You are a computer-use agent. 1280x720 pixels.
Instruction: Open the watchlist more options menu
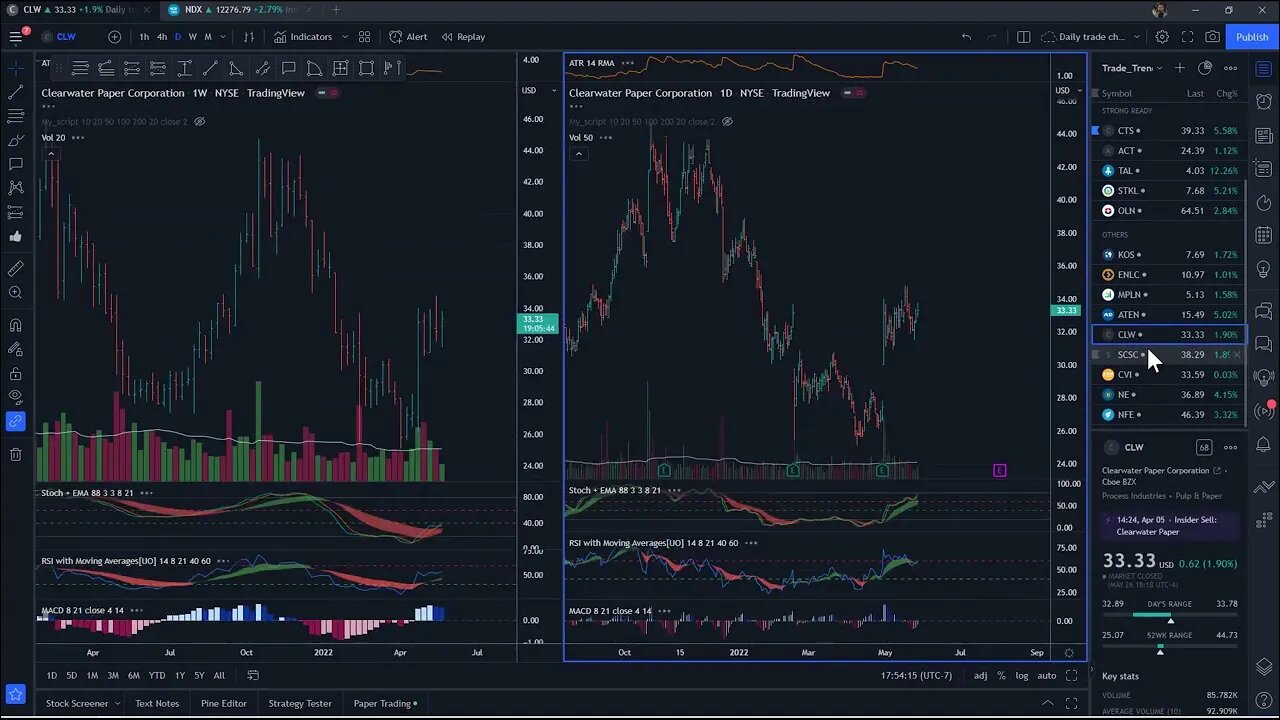1231,68
